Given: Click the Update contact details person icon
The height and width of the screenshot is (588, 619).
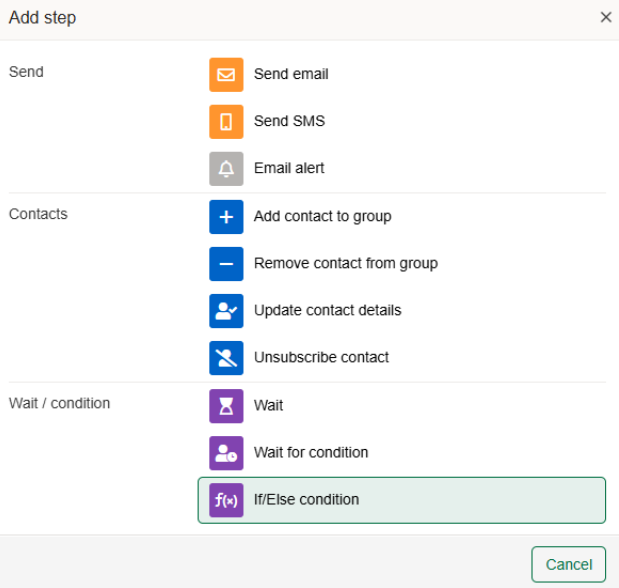Looking at the screenshot, I should pos(226,311).
